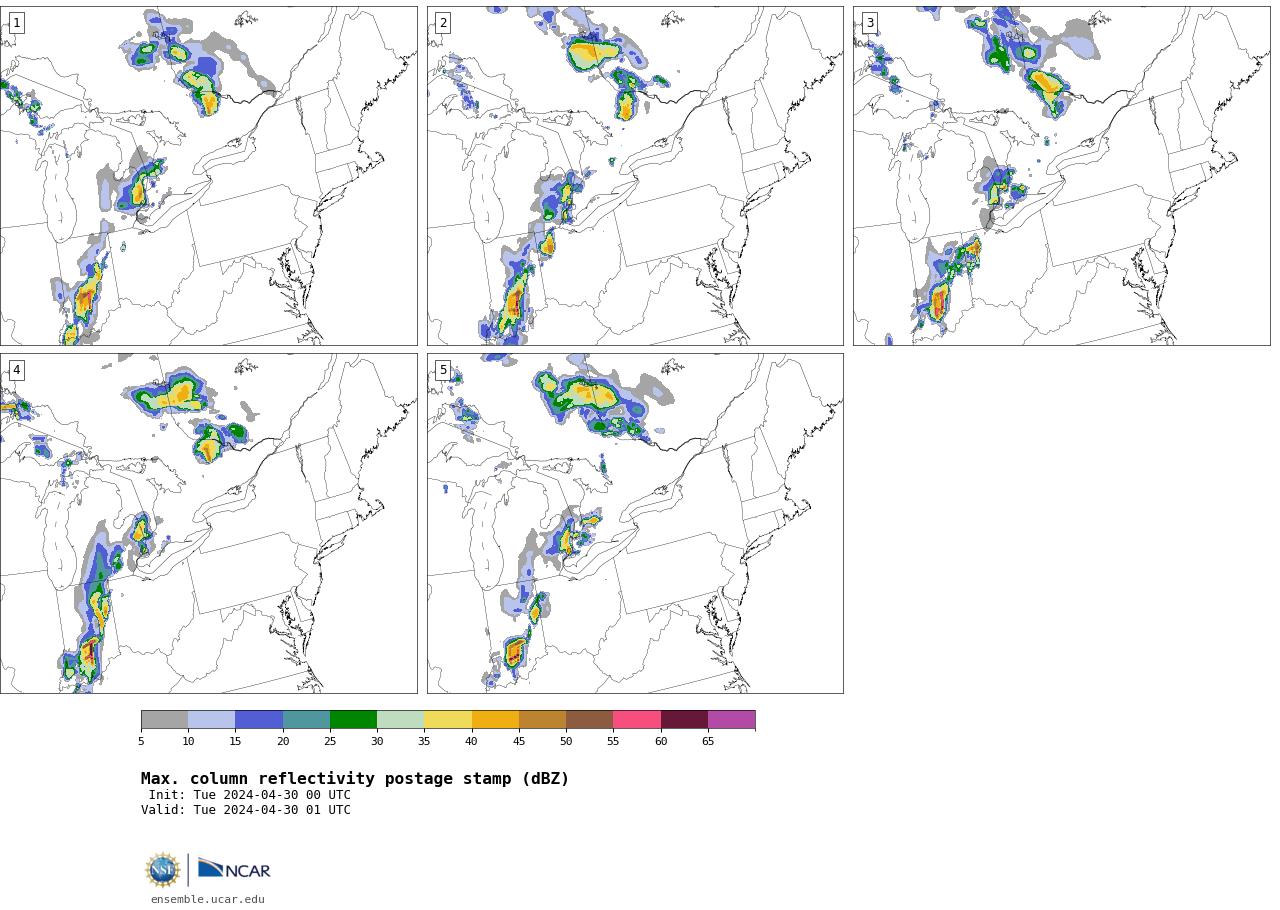
Task: Open ensemble member 3 reflectivity map
Action: (x=1062, y=176)
